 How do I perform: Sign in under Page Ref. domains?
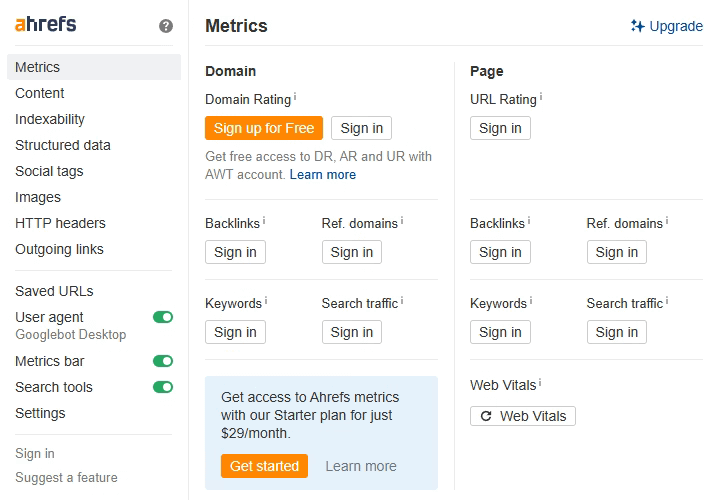[617, 252]
